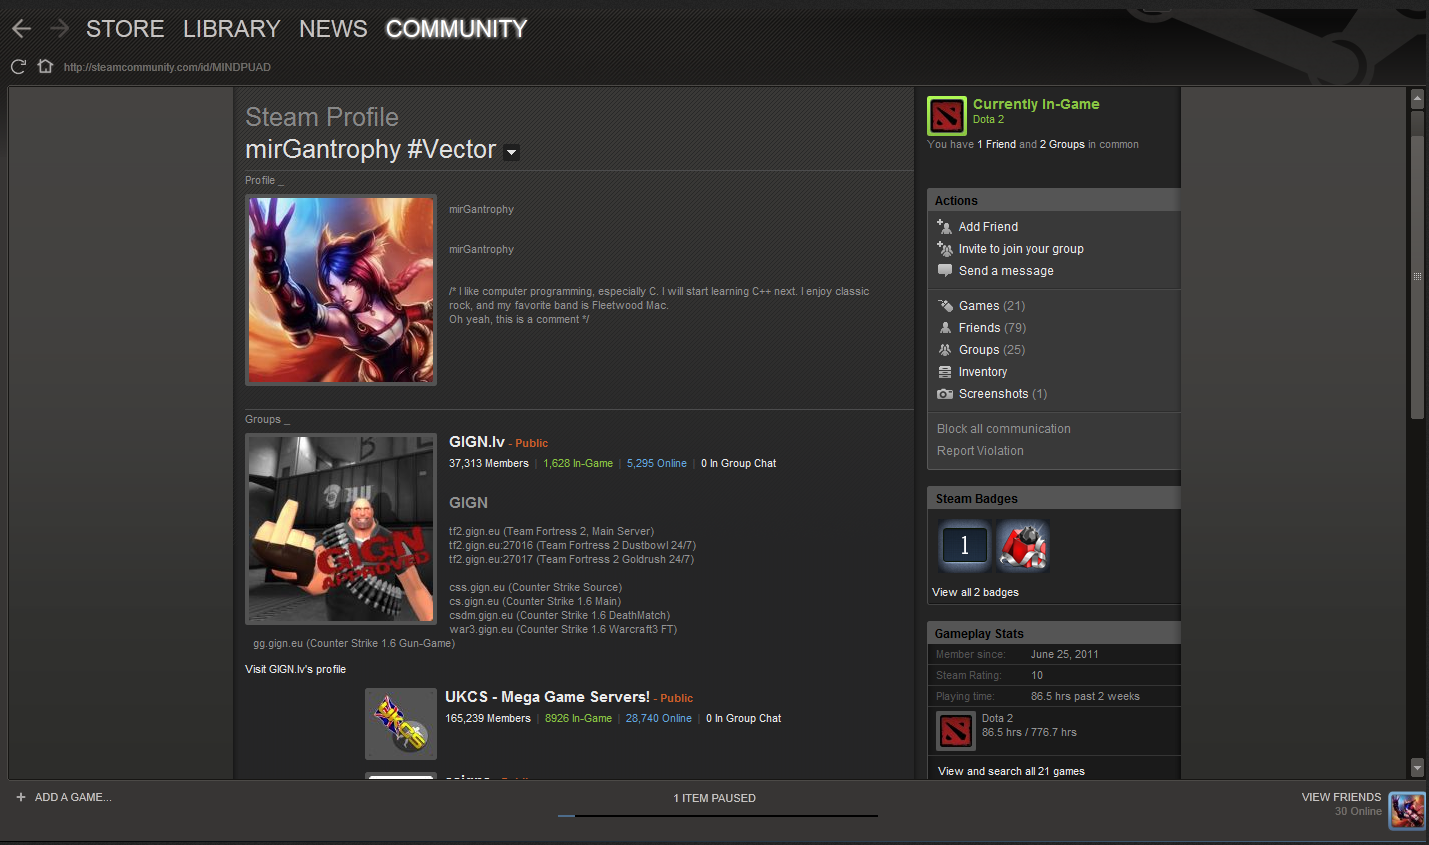This screenshot has height=845, width=1429.
Task: Click '165,239 Members' of UKCS
Action: 488,718
